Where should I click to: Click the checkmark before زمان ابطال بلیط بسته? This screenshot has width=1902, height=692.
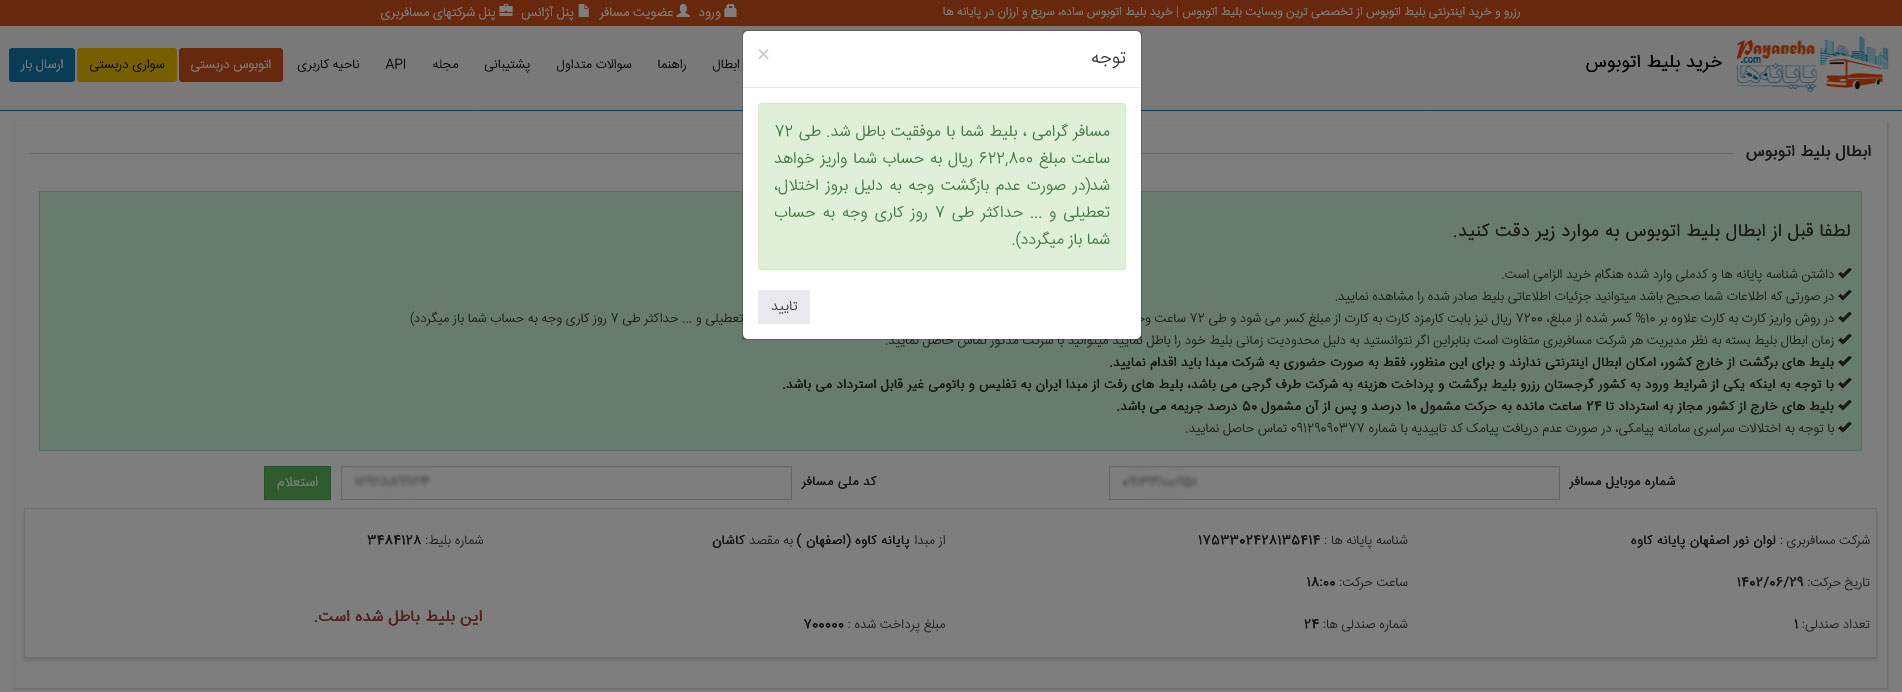click(1845, 340)
